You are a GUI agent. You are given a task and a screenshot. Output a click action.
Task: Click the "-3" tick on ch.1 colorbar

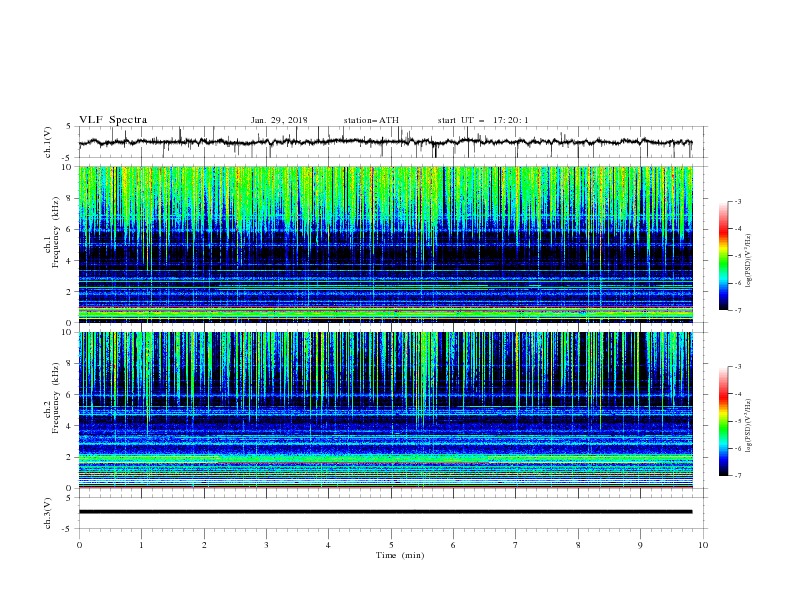click(x=738, y=201)
